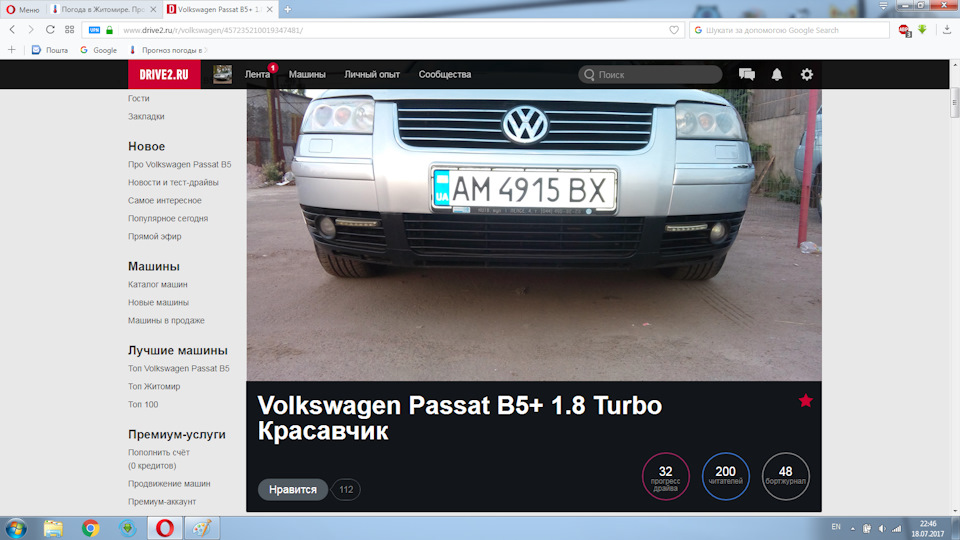Image resolution: width=960 pixels, height=540 pixels.
Task: Open site settings gear icon
Action: coord(807,74)
